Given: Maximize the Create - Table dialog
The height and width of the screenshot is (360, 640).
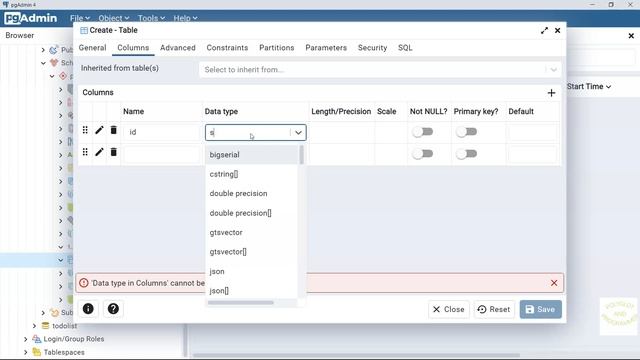Looking at the screenshot, I should coord(544,31).
